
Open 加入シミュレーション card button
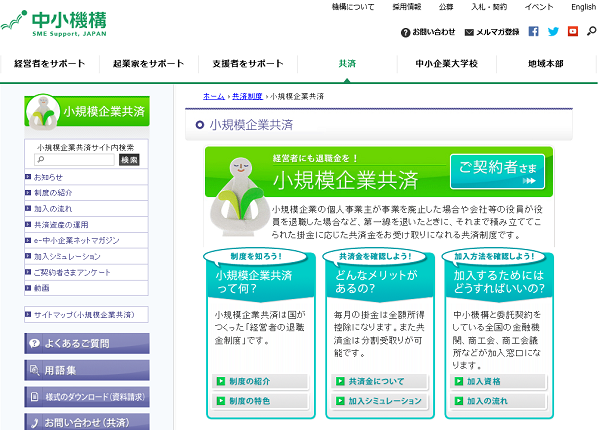click(379, 401)
